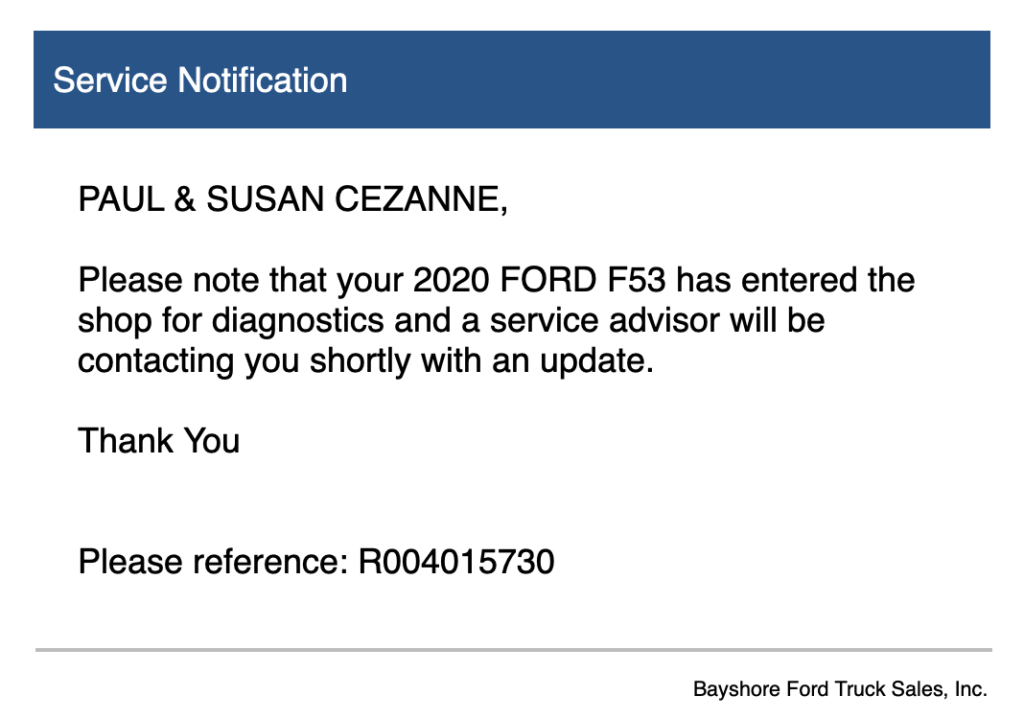Click the vehicle year 2020
This screenshot has height=719, width=1024.
point(451,280)
